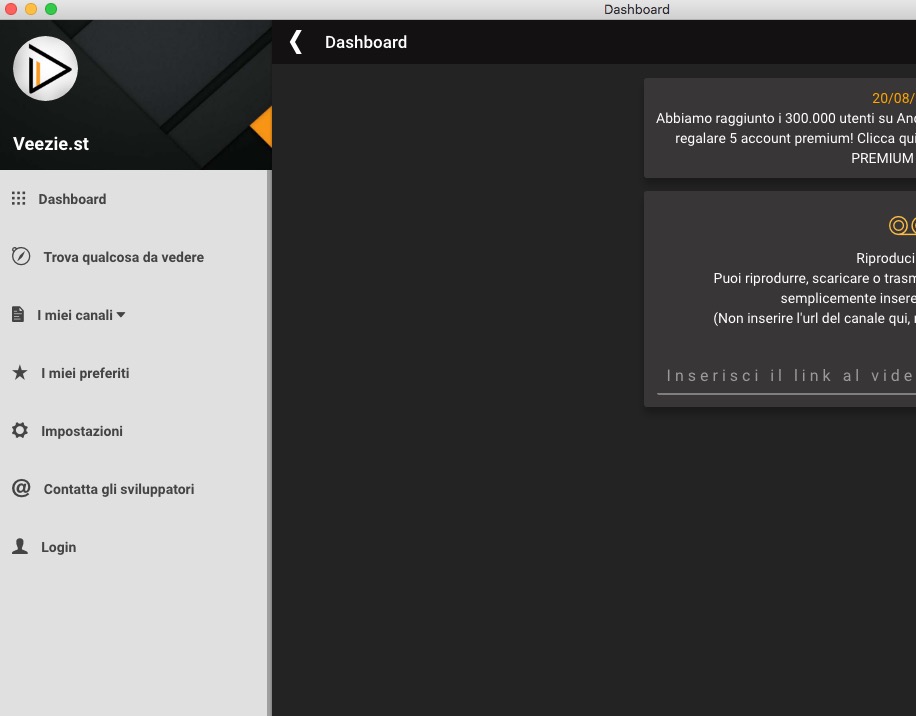916x716 pixels.
Task: Collapse the sidebar with the back chevron
Action: (x=295, y=42)
